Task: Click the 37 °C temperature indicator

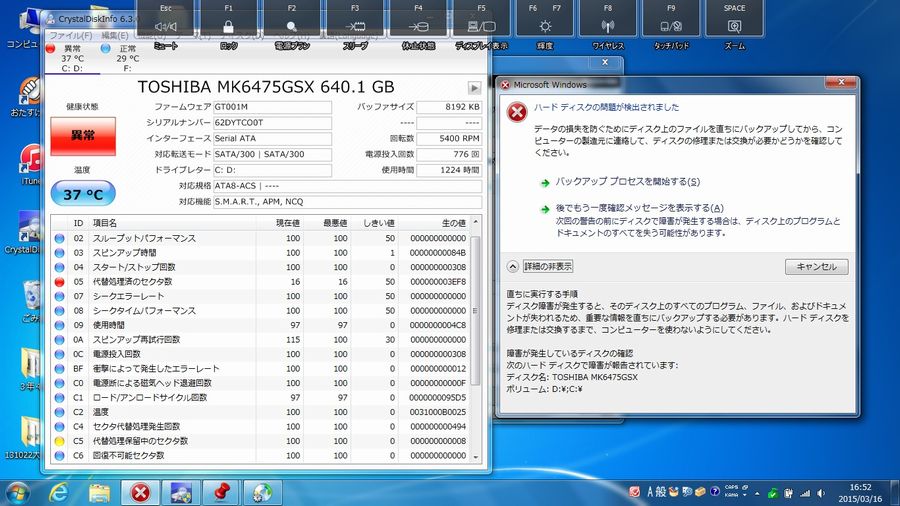Action: click(x=83, y=194)
